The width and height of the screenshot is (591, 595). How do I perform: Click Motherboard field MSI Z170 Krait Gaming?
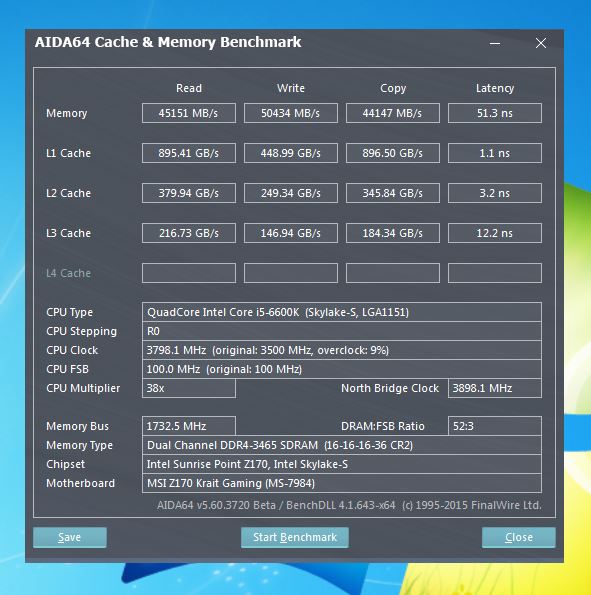[x=342, y=483]
